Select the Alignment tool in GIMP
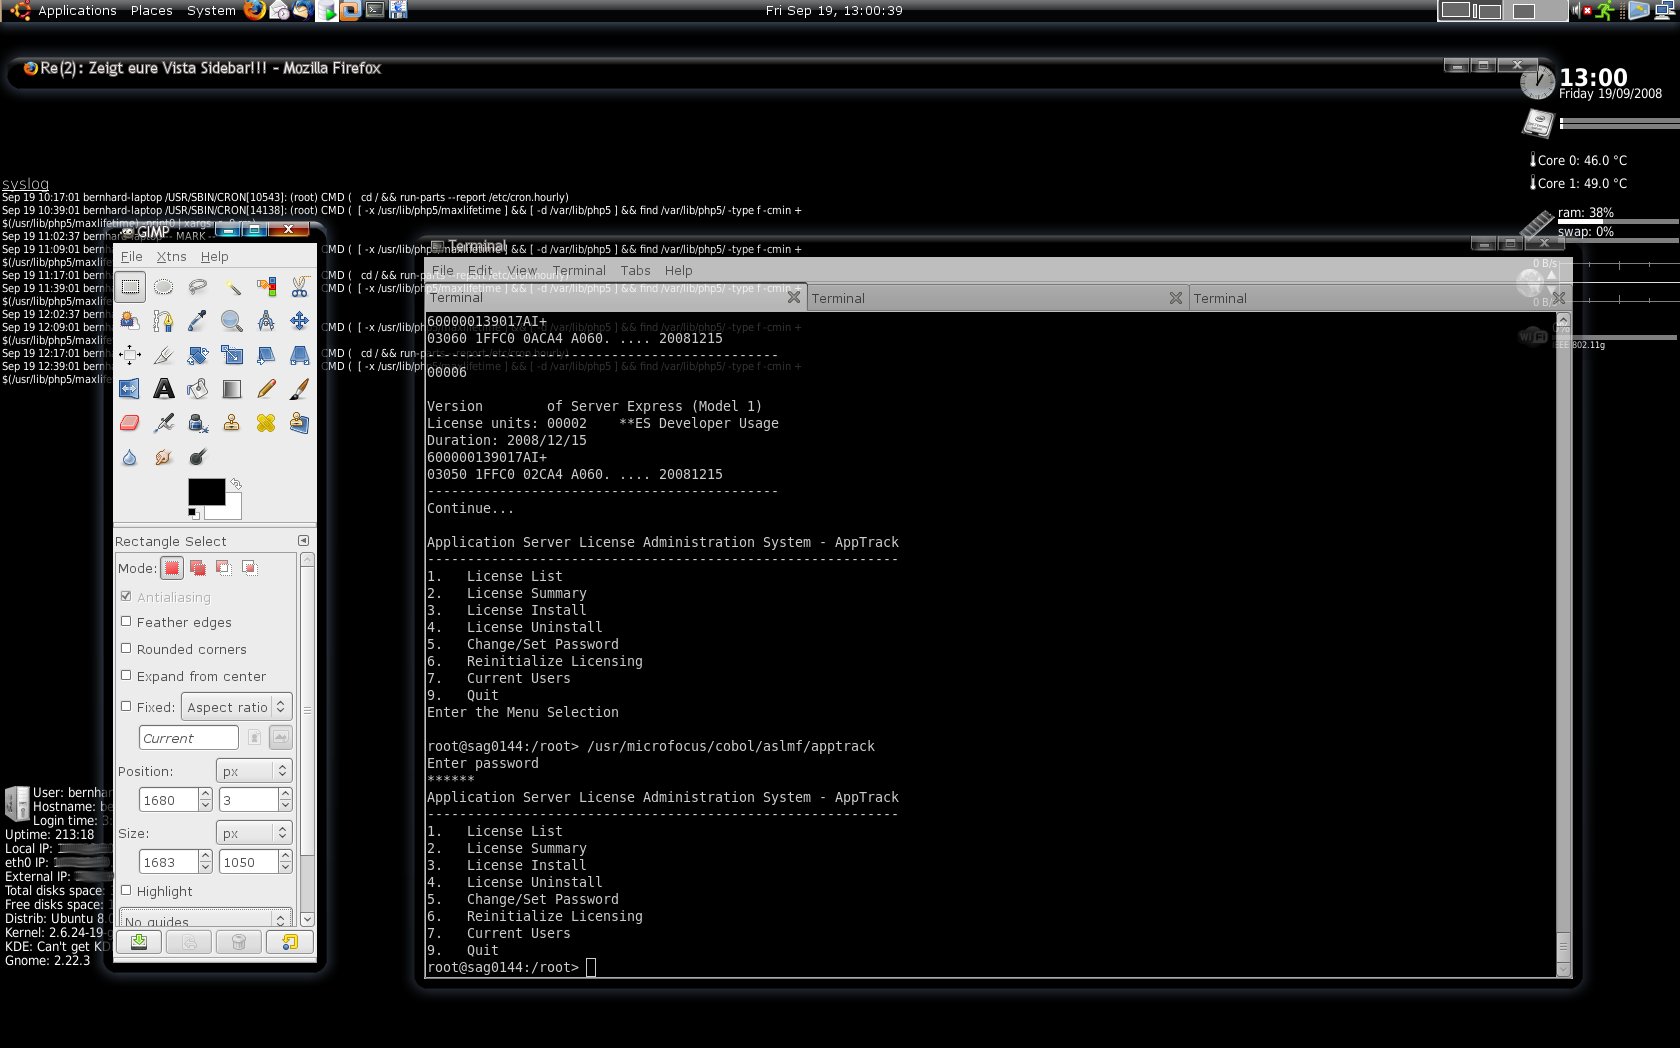Viewport: 1680px width, 1048px height. tap(130, 355)
